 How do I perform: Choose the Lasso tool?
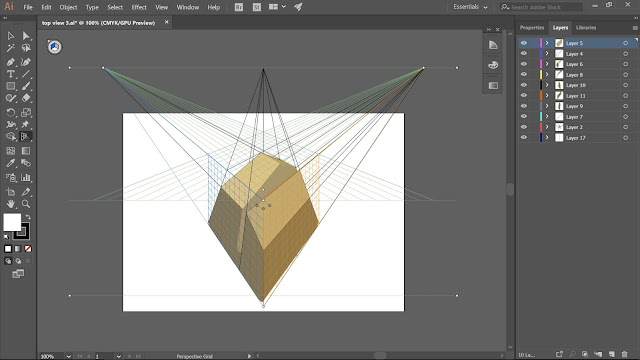pos(26,48)
